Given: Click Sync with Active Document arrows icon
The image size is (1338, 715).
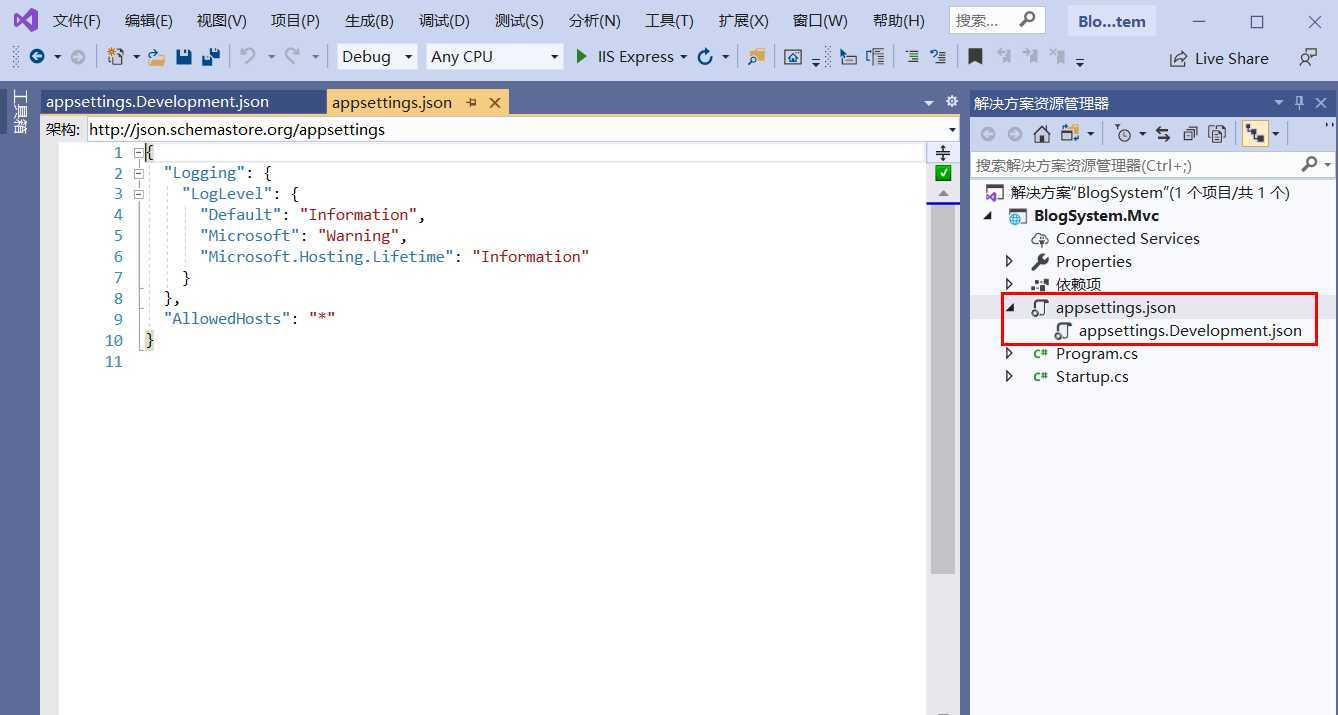Looking at the screenshot, I should [x=1163, y=134].
